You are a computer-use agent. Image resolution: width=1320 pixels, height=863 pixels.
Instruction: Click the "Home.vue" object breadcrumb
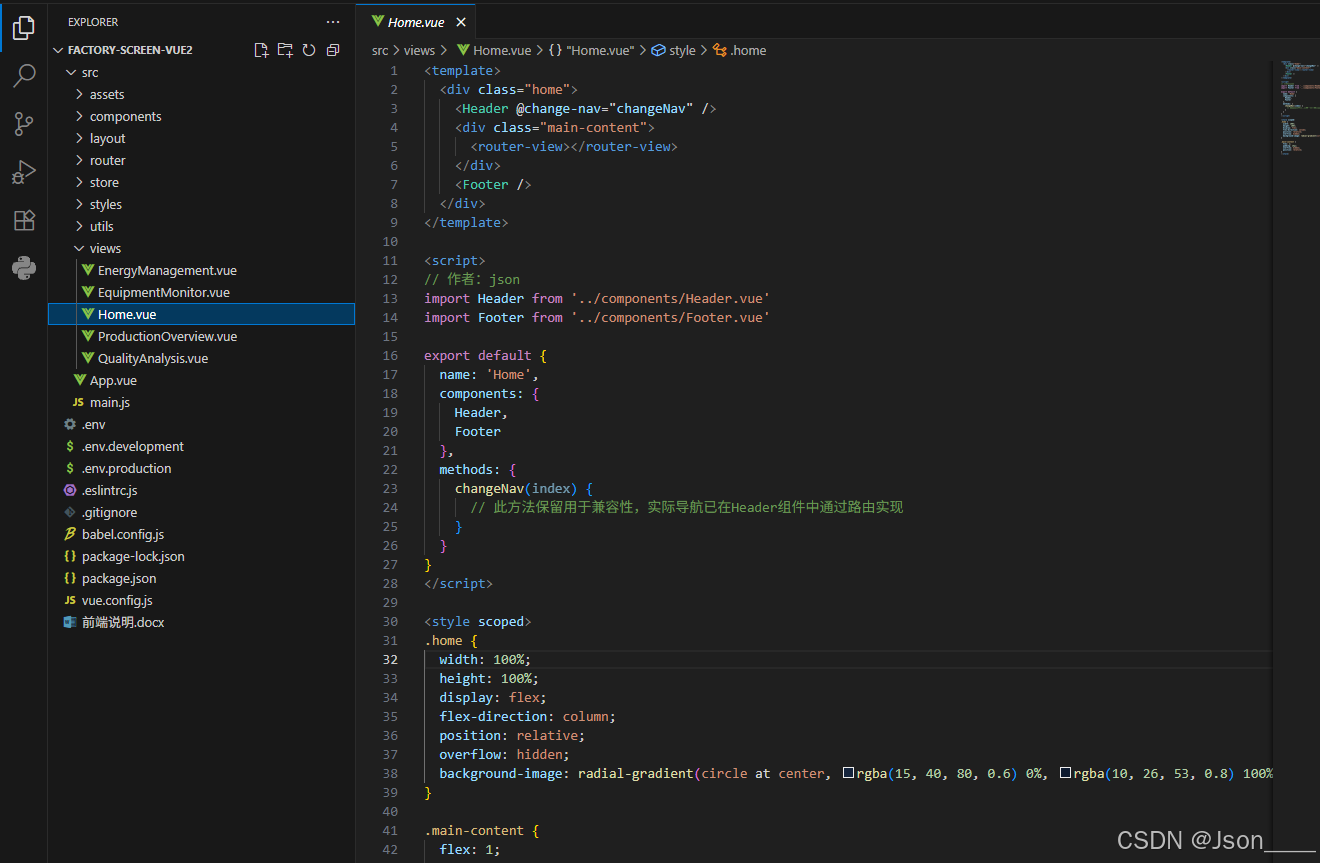pos(592,50)
